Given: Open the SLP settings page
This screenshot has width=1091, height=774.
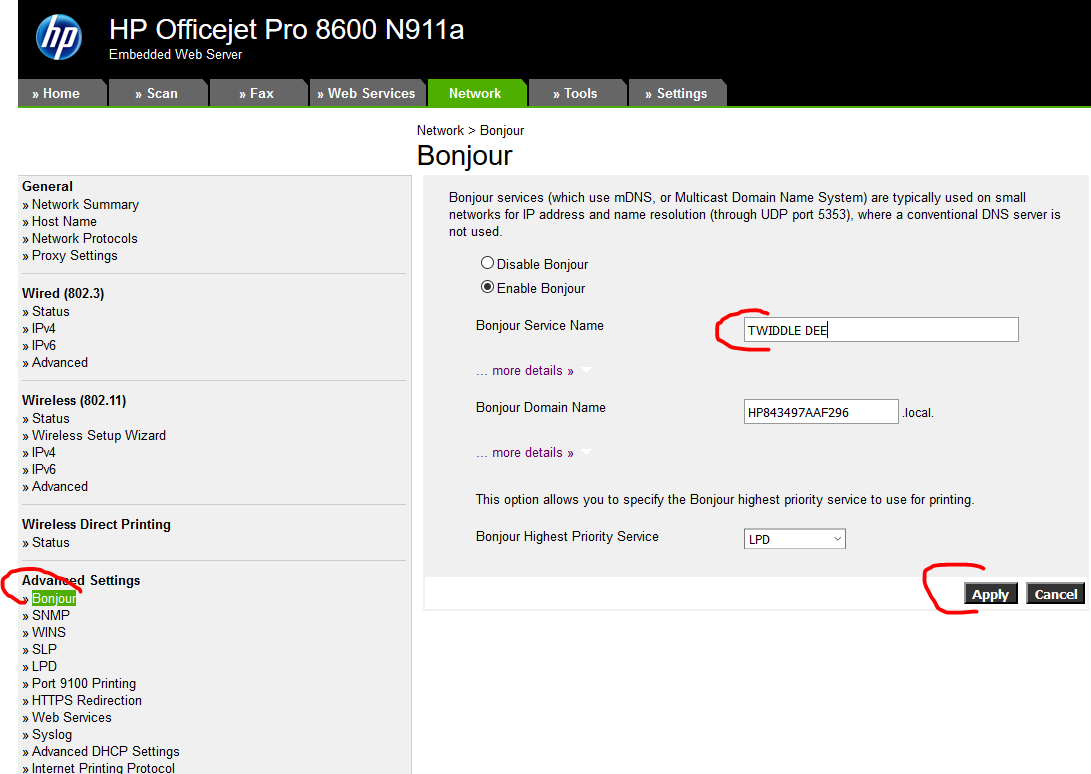Looking at the screenshot, I should (45, 649).
